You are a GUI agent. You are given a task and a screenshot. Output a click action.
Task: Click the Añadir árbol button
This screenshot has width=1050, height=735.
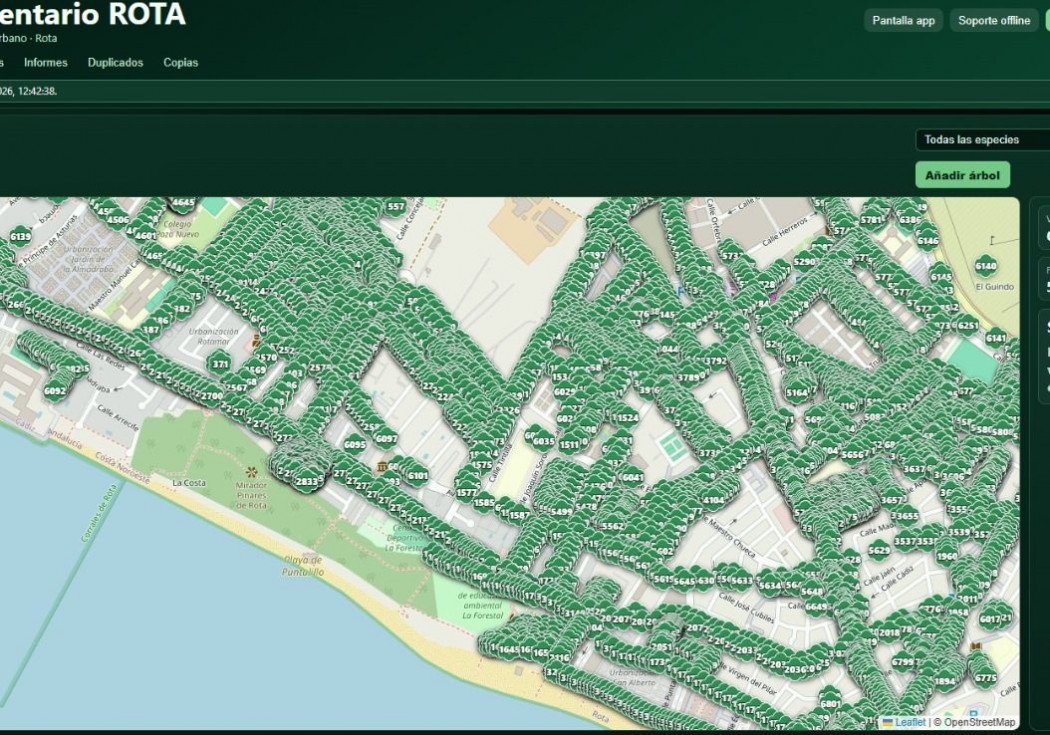pos(962,175)
